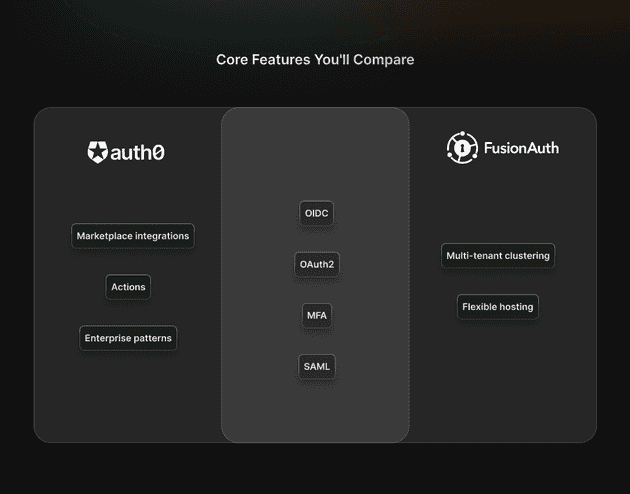Click the auth0 wordmark text
630x494 pixels.
(139, 153)
